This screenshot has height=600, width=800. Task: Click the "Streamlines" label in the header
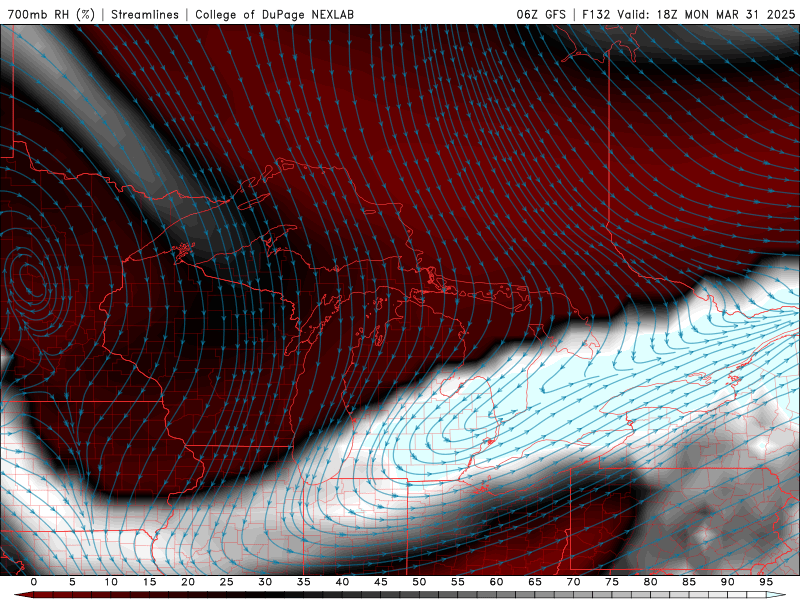pos(145,14)
